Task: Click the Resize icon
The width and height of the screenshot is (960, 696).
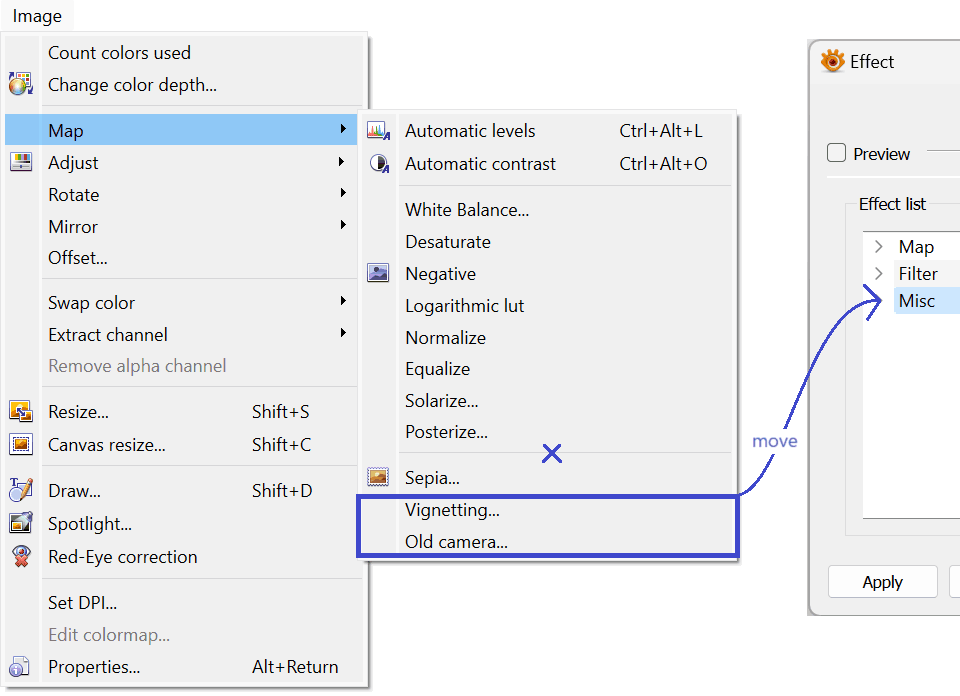Action: click(21, 411)
